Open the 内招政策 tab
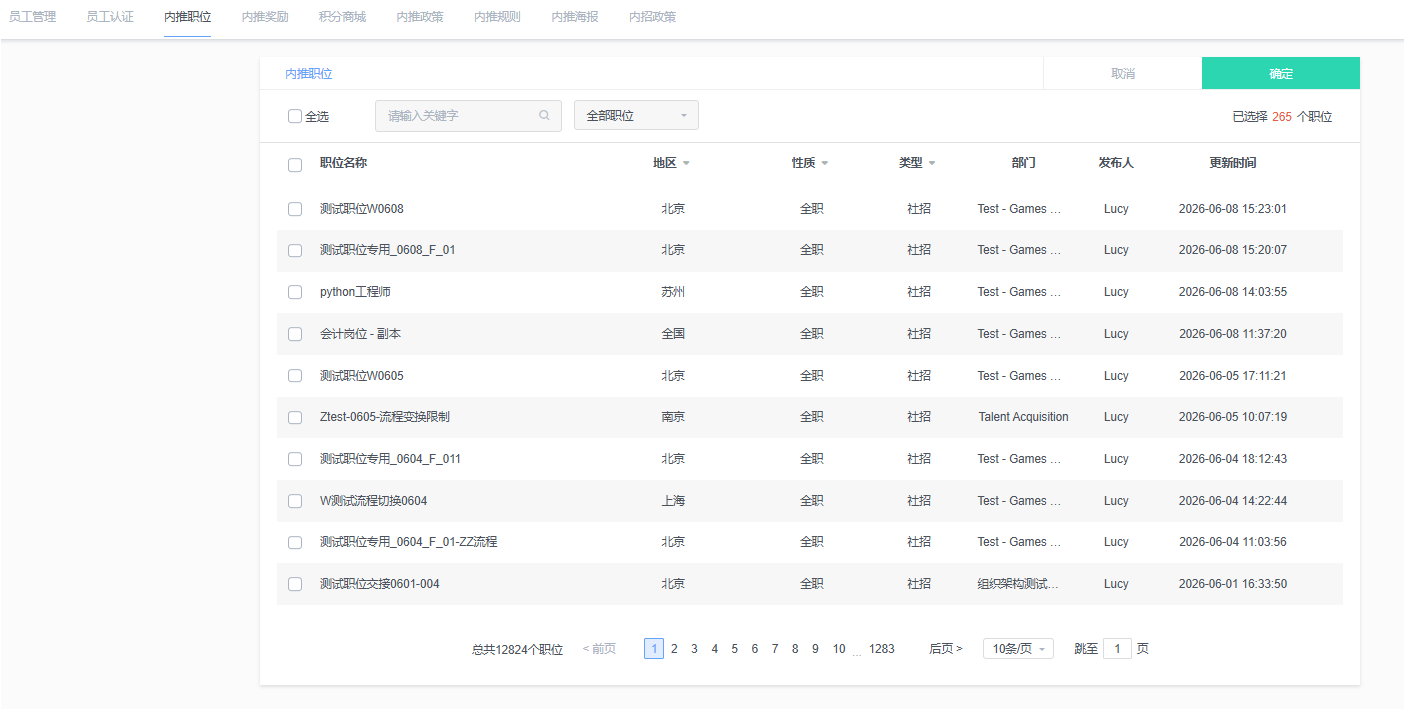Viewport: 1404px width, 709px height. [x=652, y=17]
